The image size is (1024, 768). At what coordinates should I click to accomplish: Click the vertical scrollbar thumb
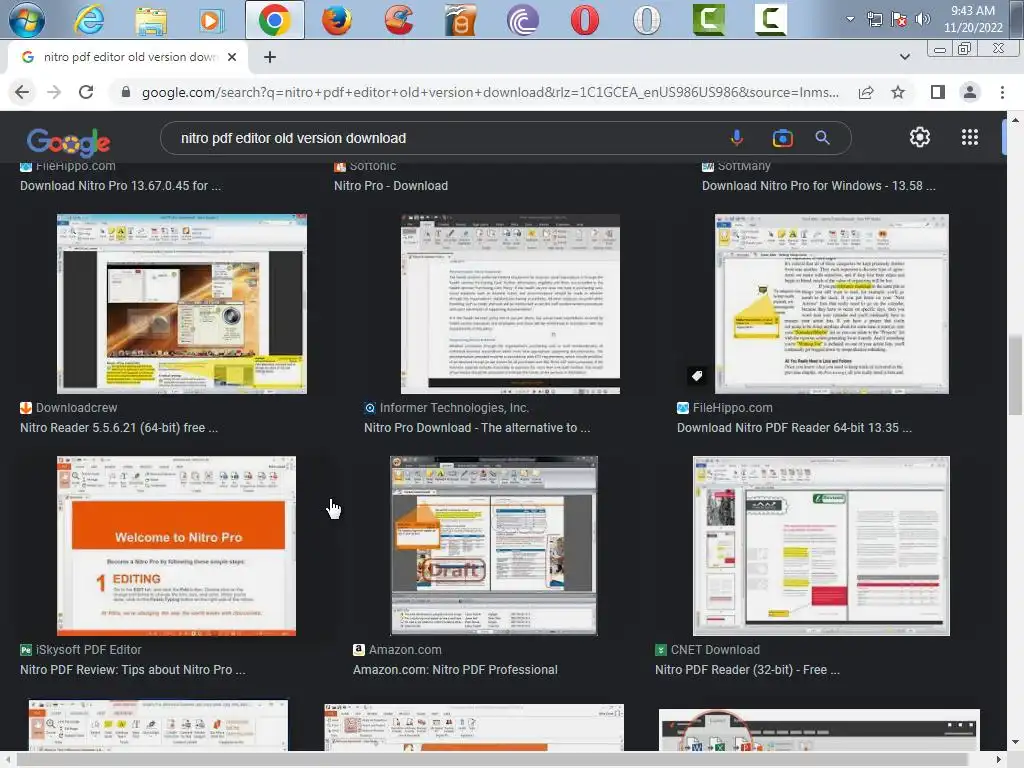pyautogui.click(x=1014, y=374)
